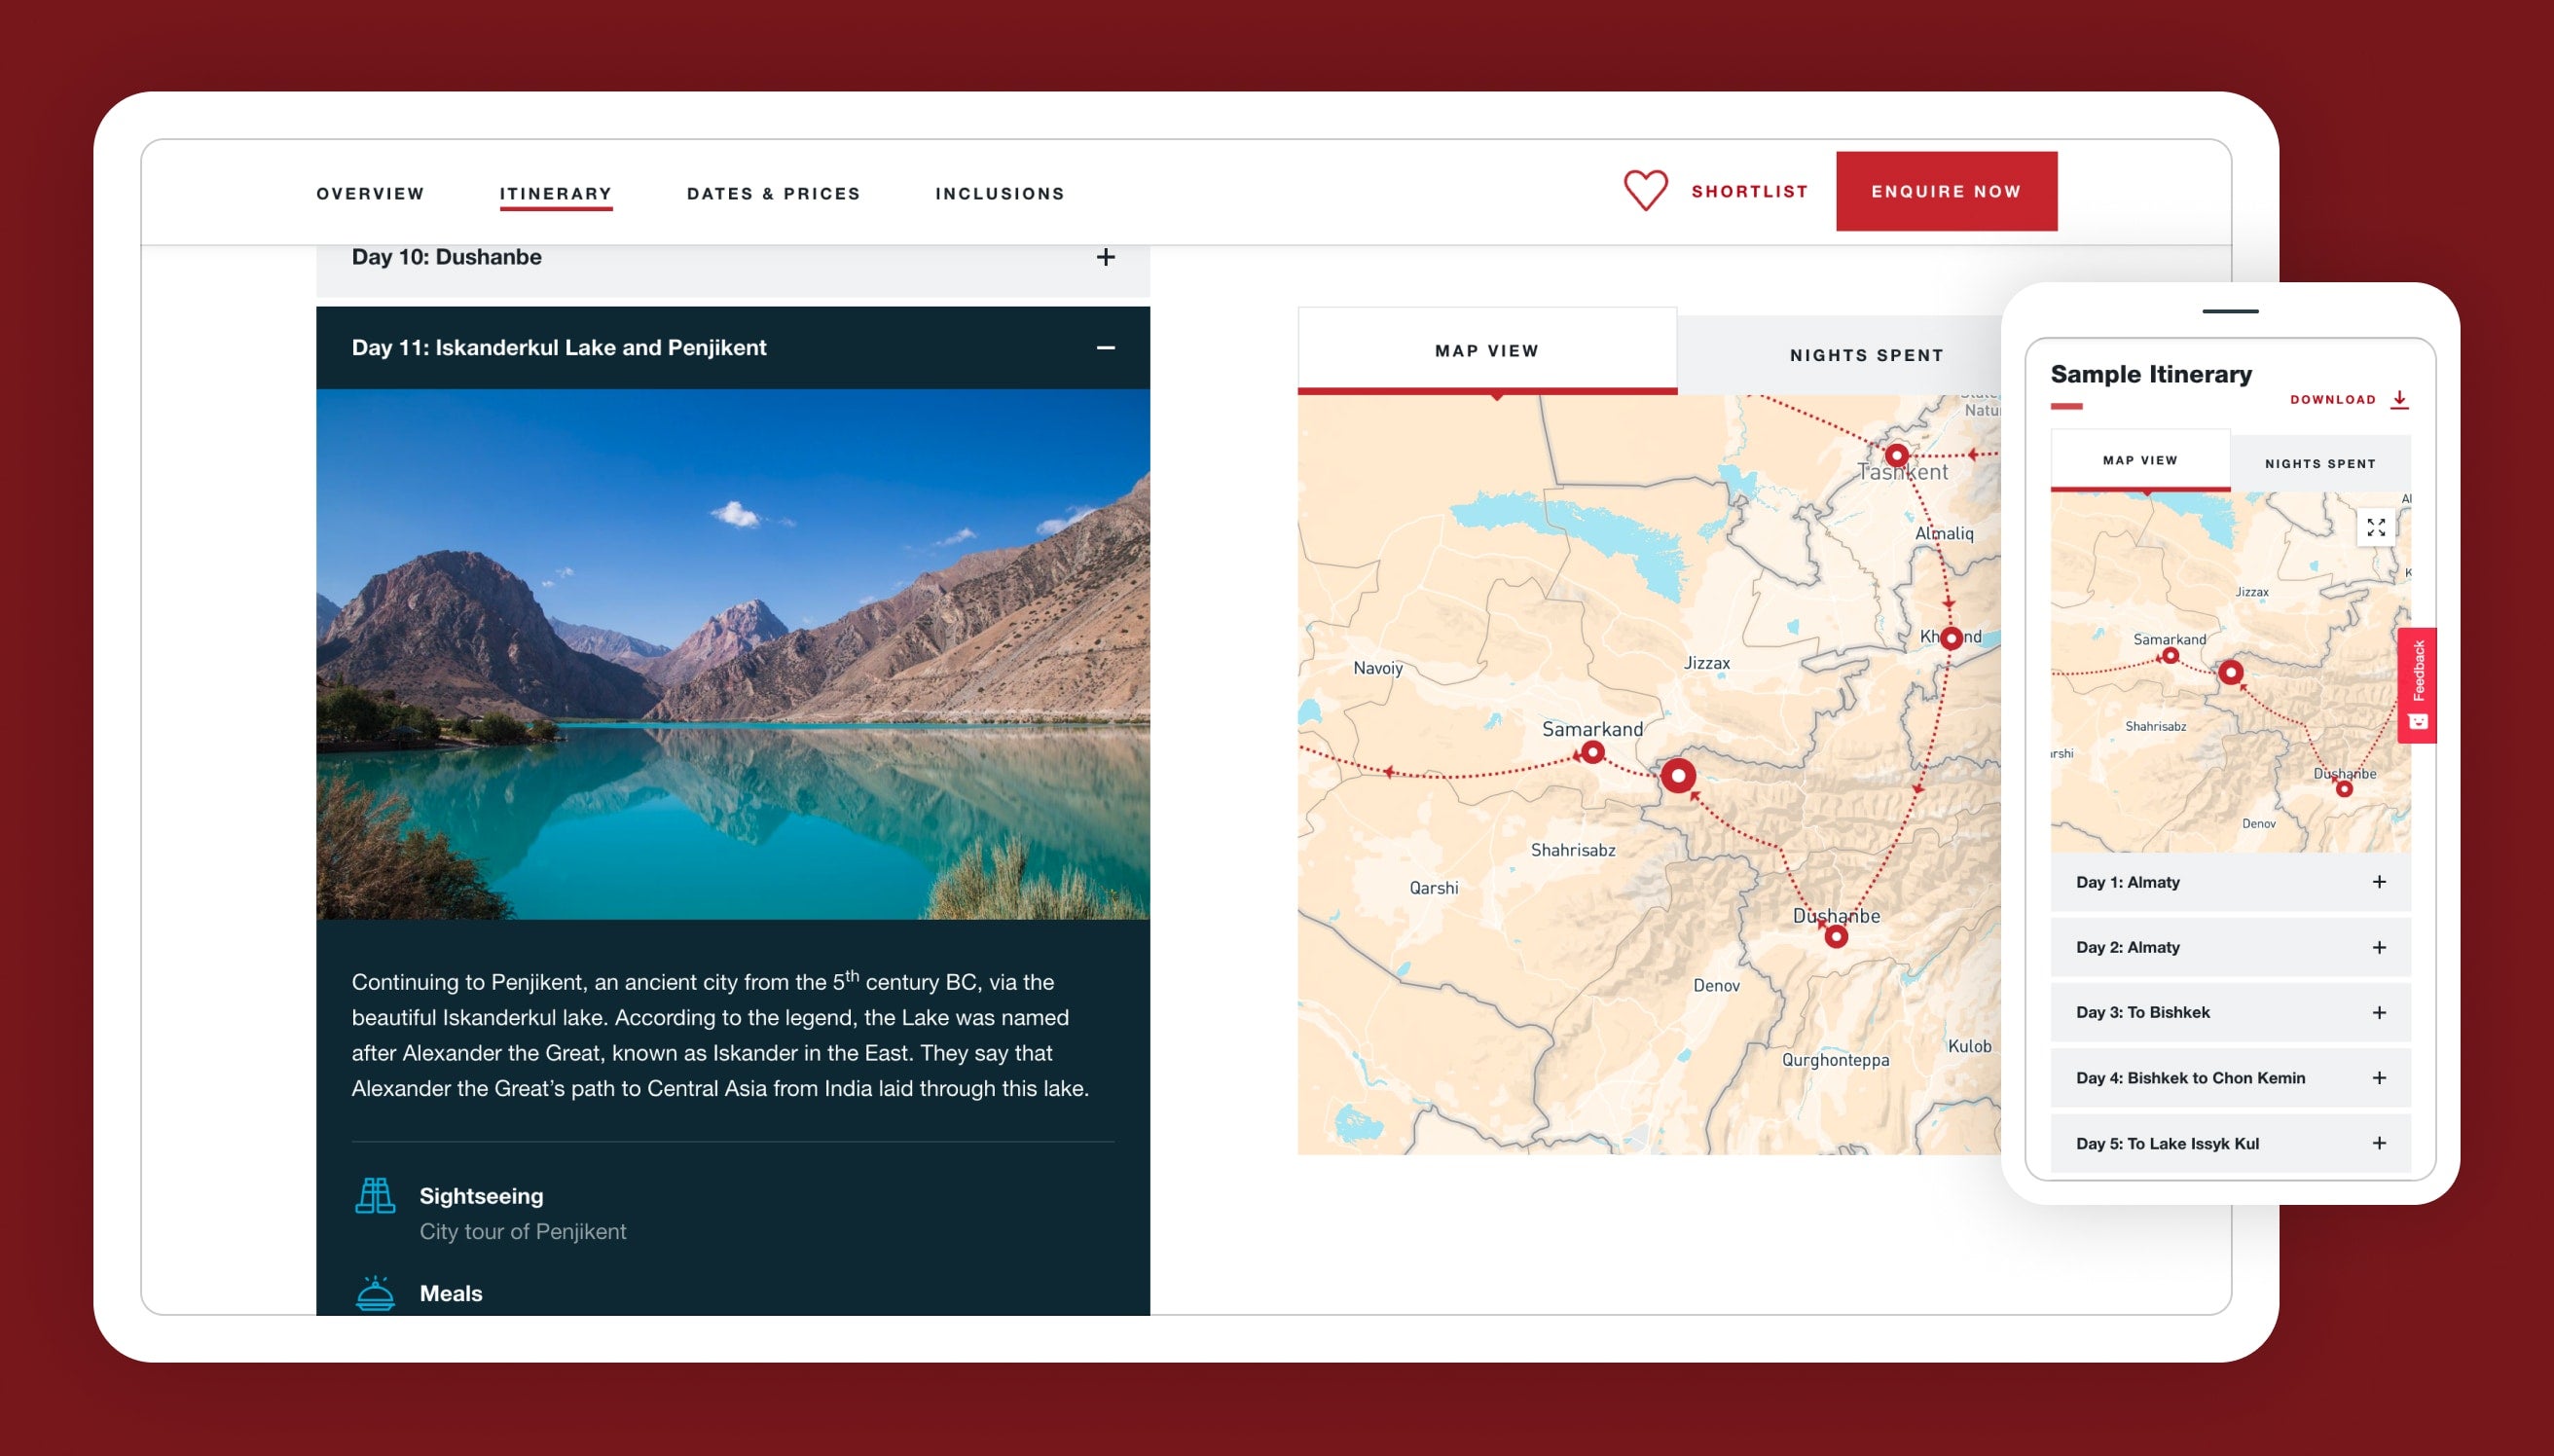Screen dimensions: 2554x1456
Task: Click the Shortlist heart icon
Action: tap(1645, 190)
